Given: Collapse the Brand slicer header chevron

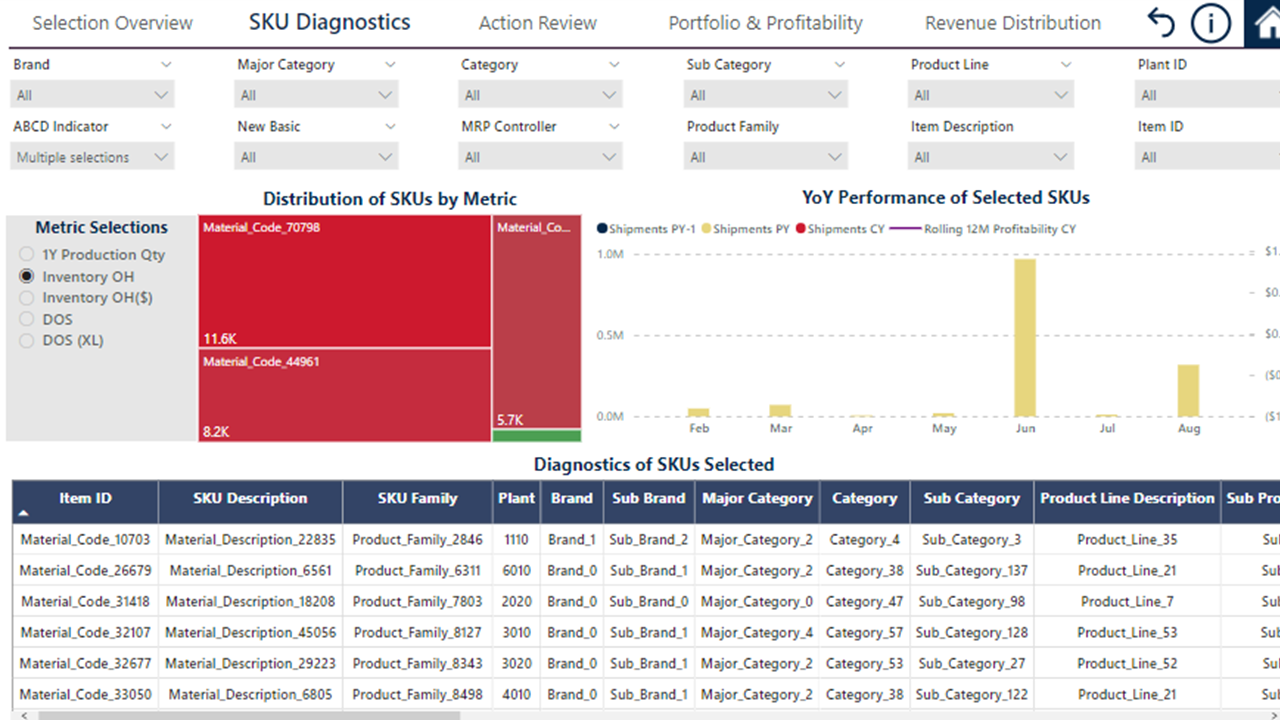Looking at the screenshot, I should click(x=166, y=65).
